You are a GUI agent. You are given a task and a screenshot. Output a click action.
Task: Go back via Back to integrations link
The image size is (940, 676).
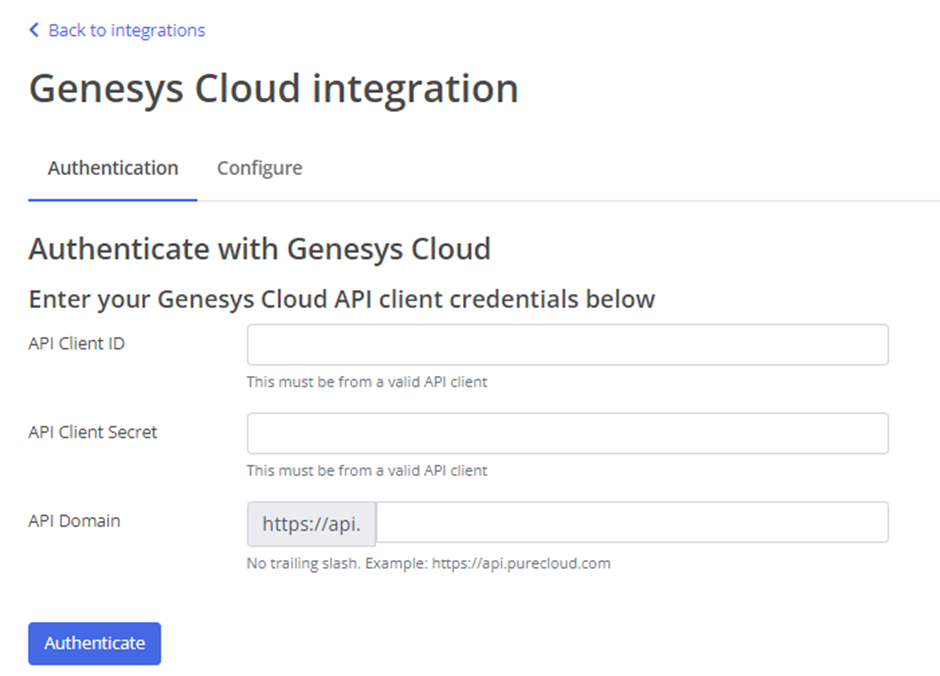point(126,30)
